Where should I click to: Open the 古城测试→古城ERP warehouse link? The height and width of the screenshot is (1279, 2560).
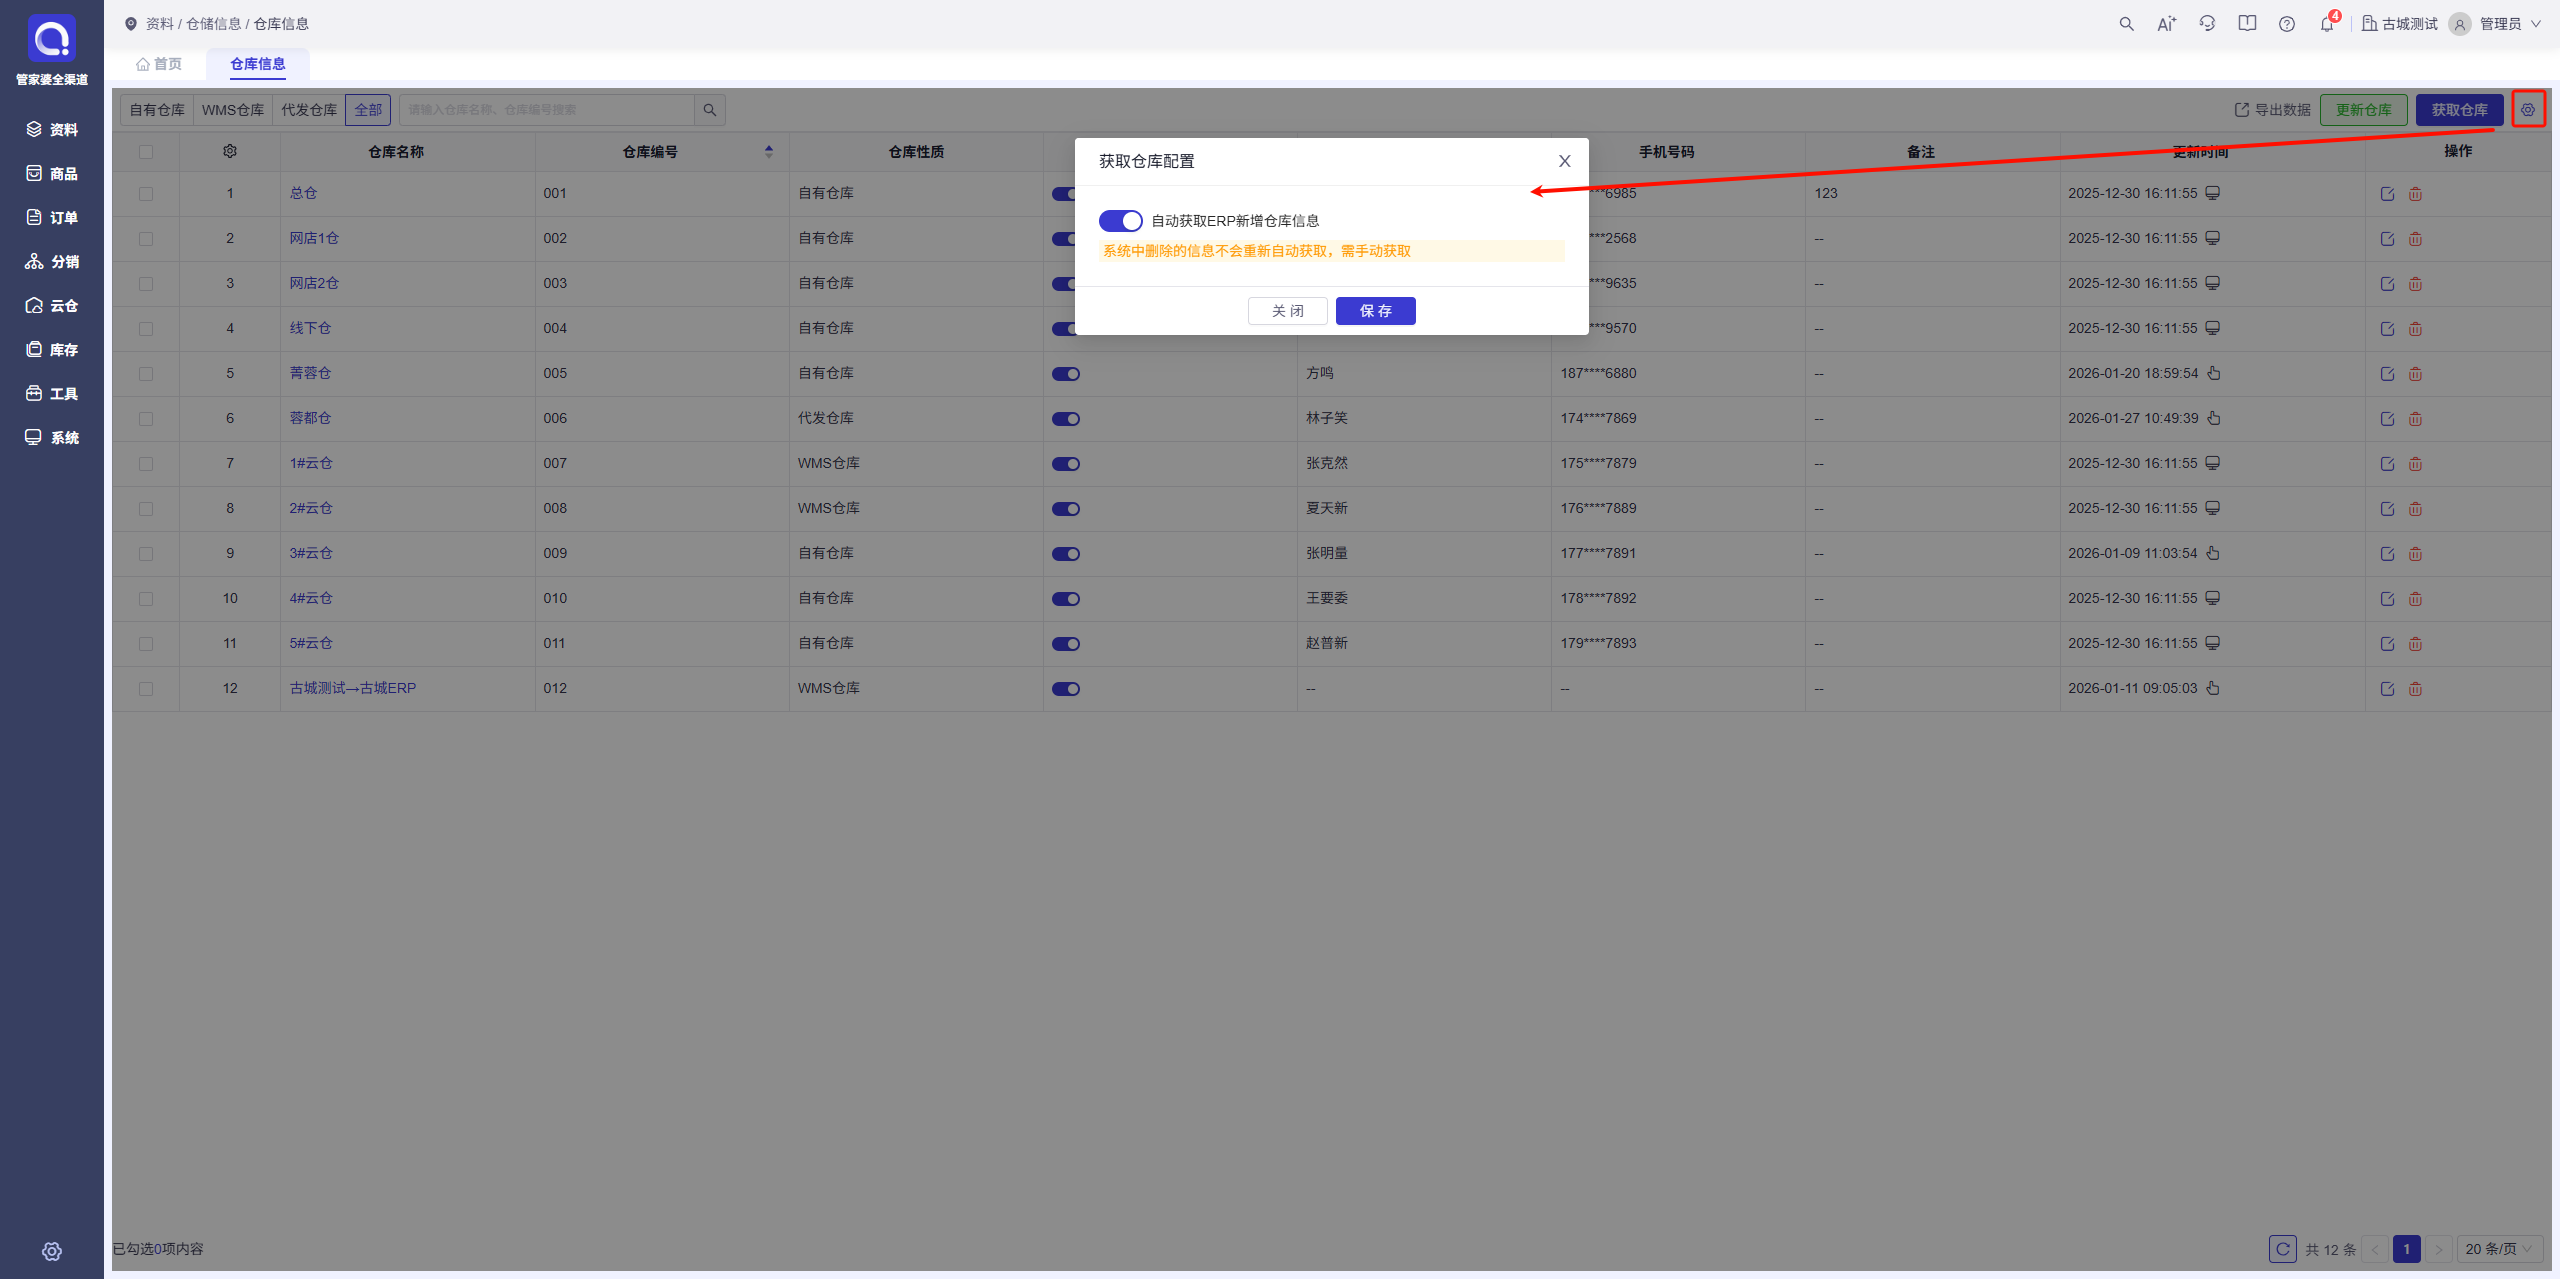pos(353,688)
